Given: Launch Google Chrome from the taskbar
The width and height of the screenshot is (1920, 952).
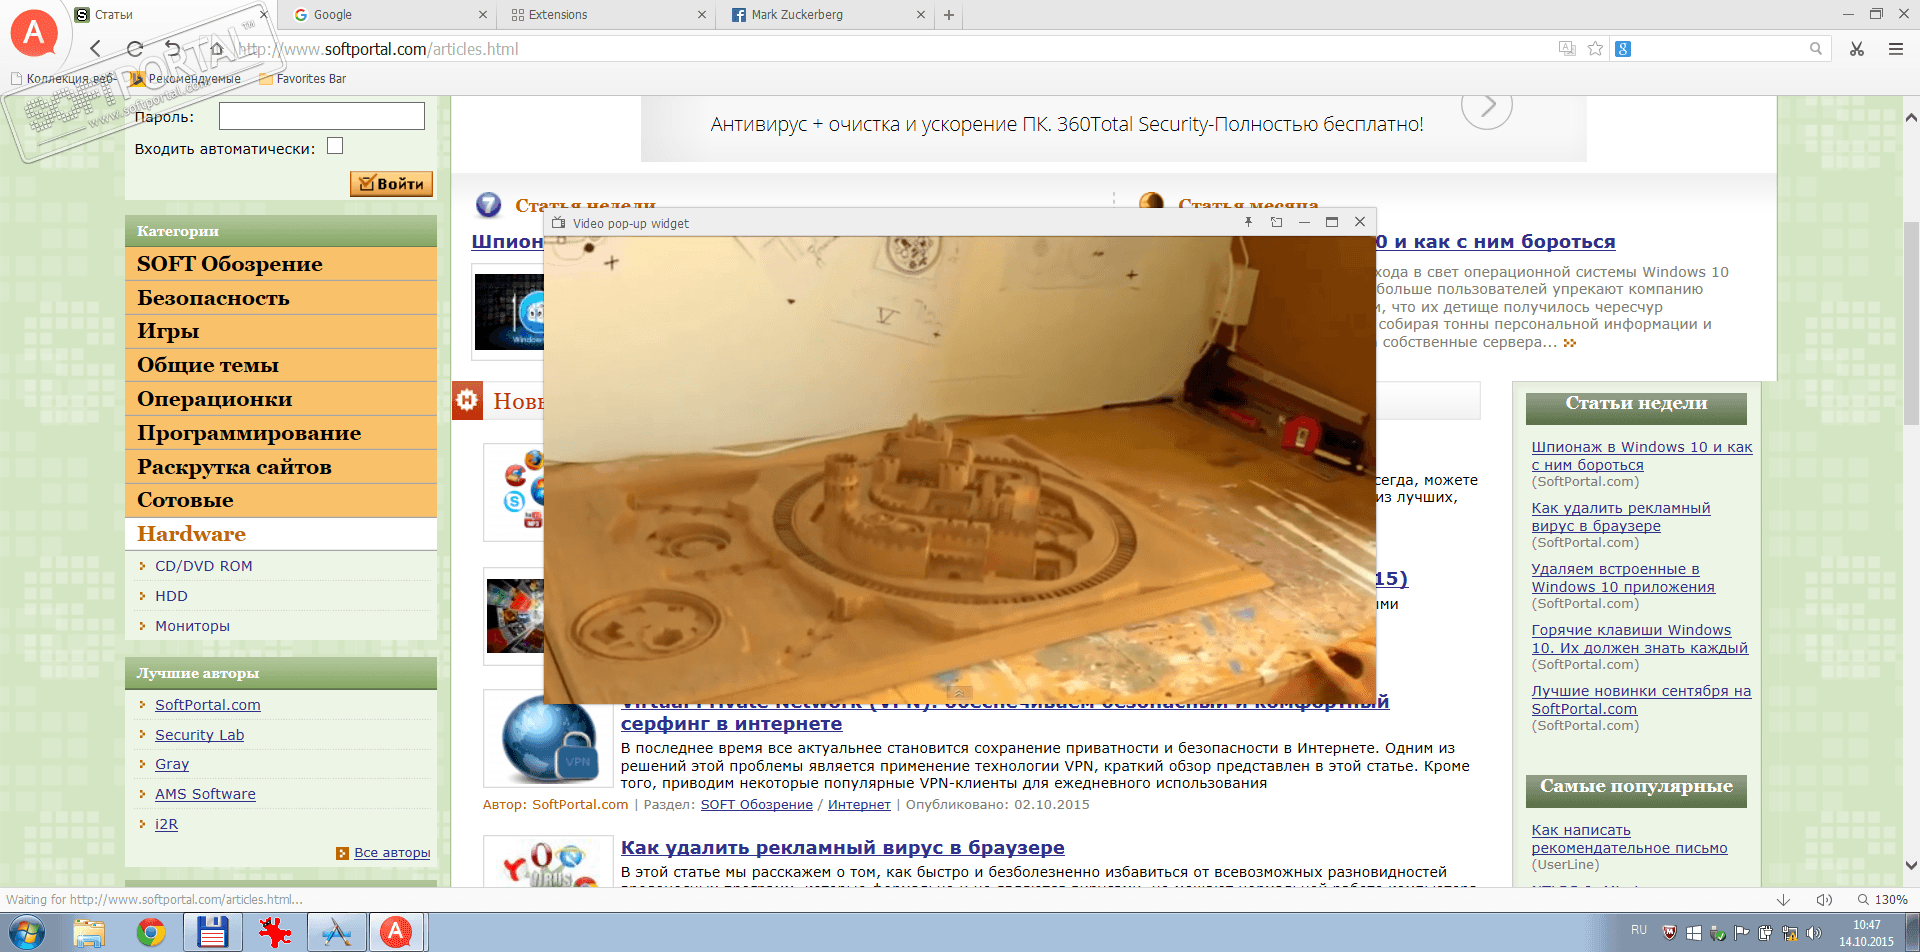Looking at the screenshot, I should pos(151,933).
